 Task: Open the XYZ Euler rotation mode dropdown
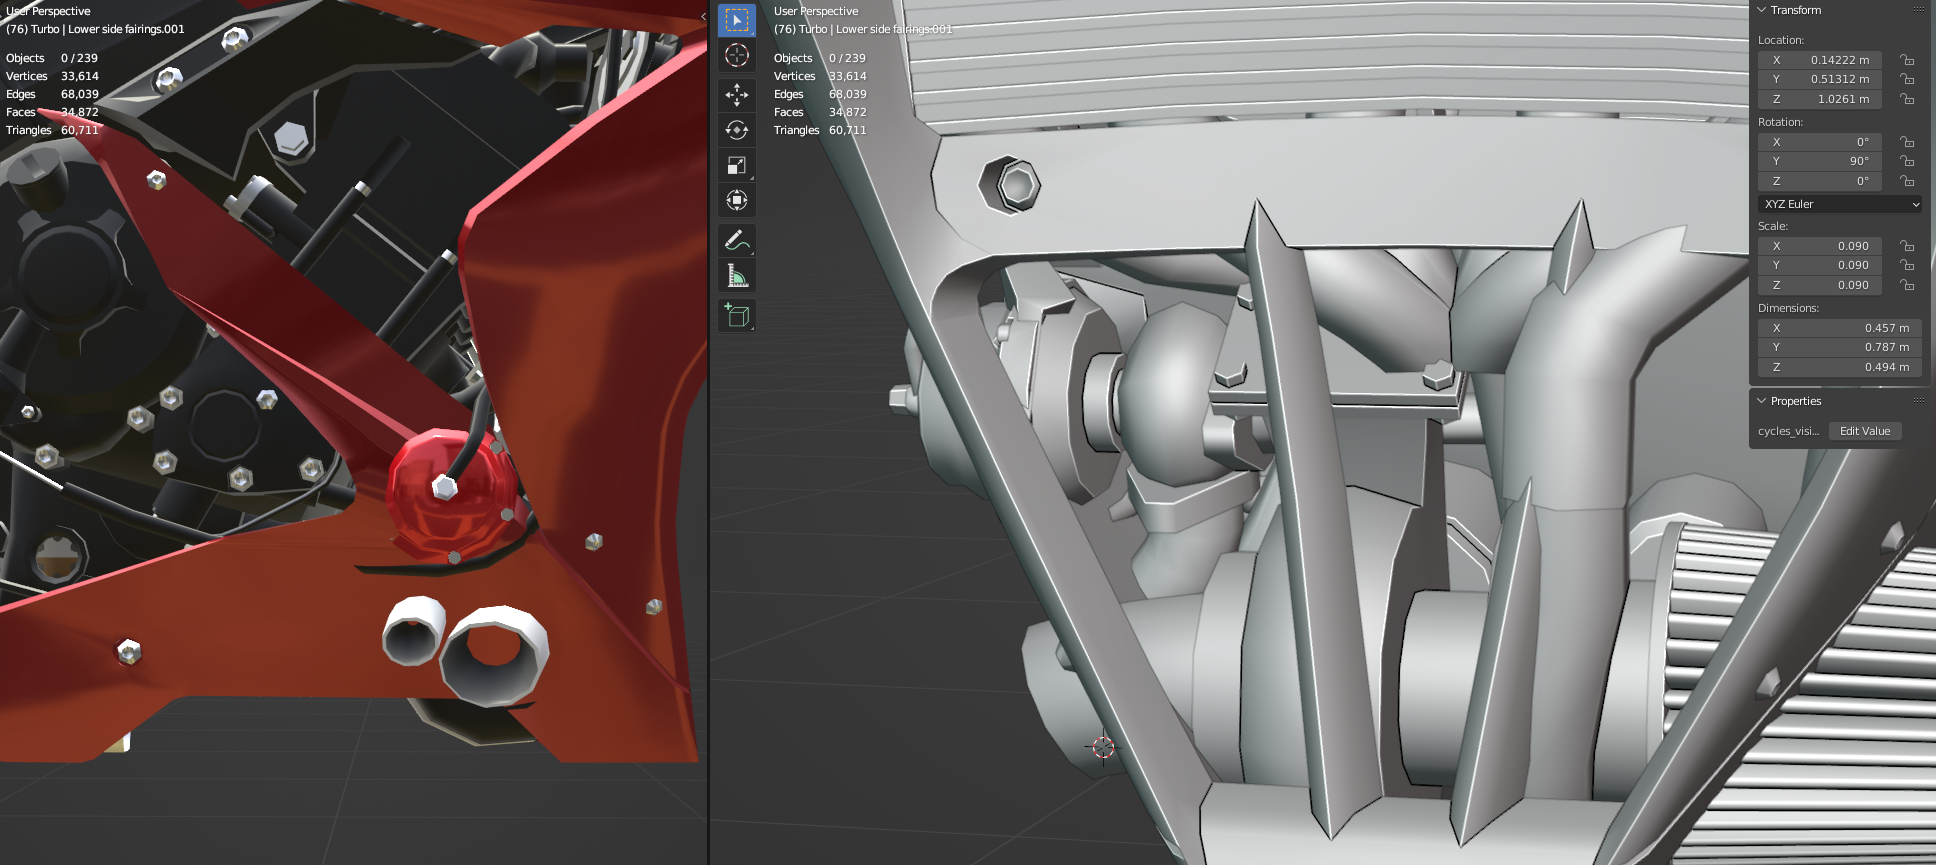pos(1840,204)
